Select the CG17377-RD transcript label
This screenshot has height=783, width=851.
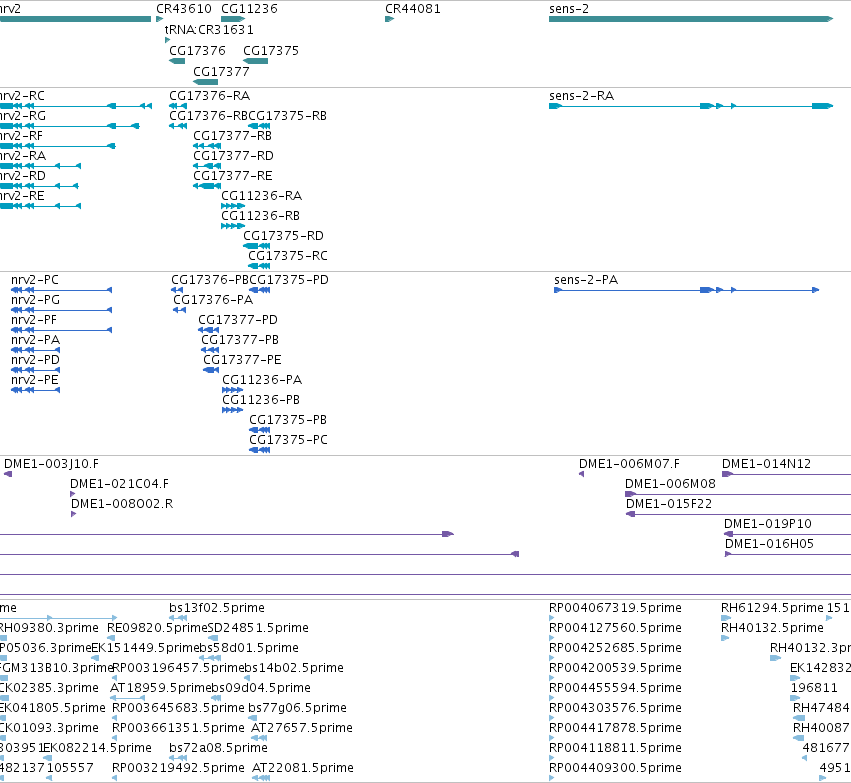[x=233, y=156]
